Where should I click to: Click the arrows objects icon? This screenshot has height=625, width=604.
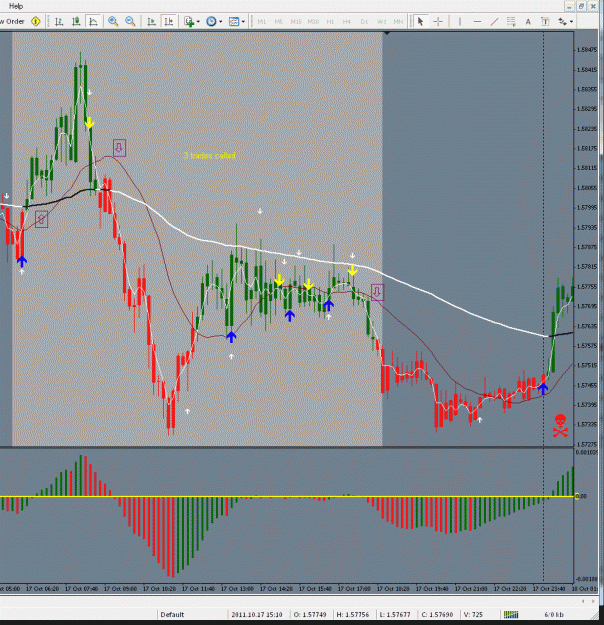562,22
